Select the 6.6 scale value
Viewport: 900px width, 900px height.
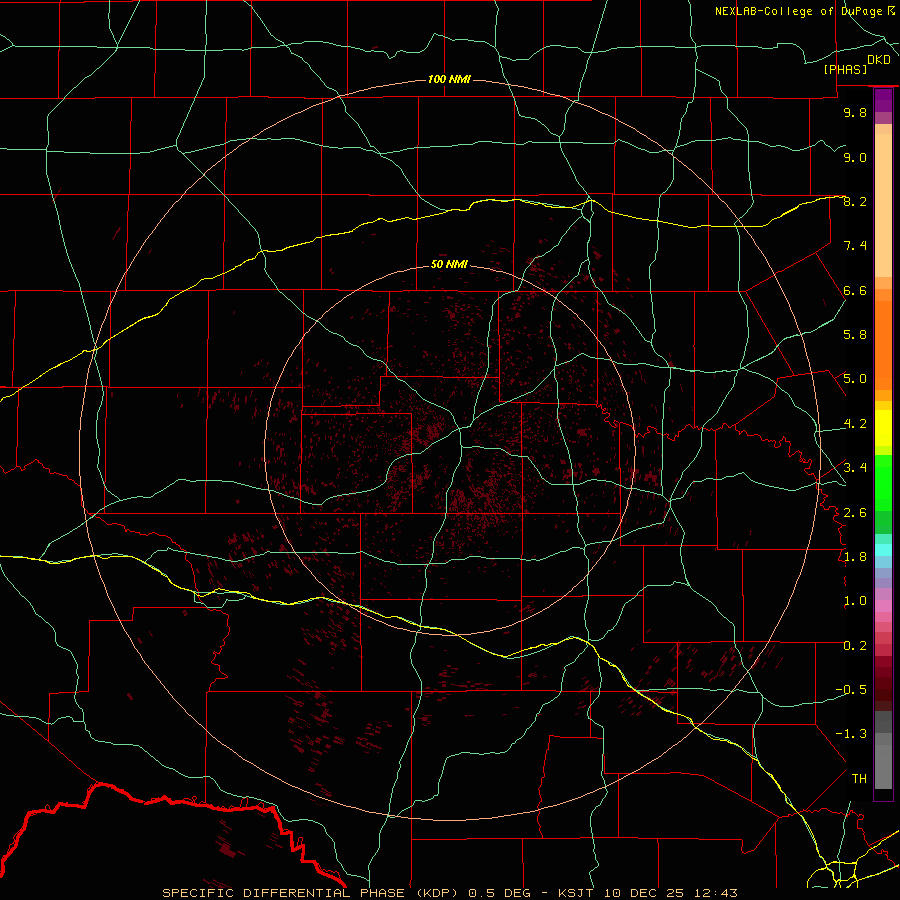[x=855, y=290]
